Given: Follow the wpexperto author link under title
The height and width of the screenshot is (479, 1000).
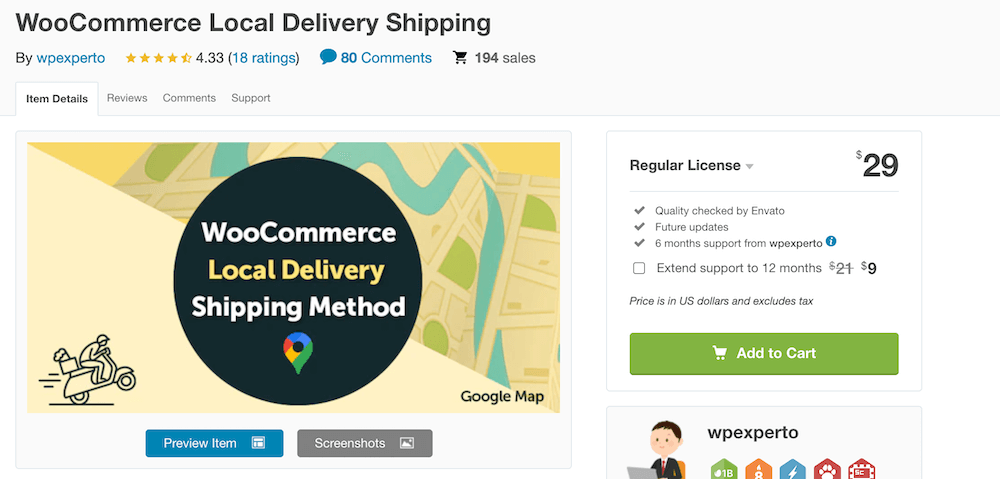Looking at the screenshot, I should (71, 58).
